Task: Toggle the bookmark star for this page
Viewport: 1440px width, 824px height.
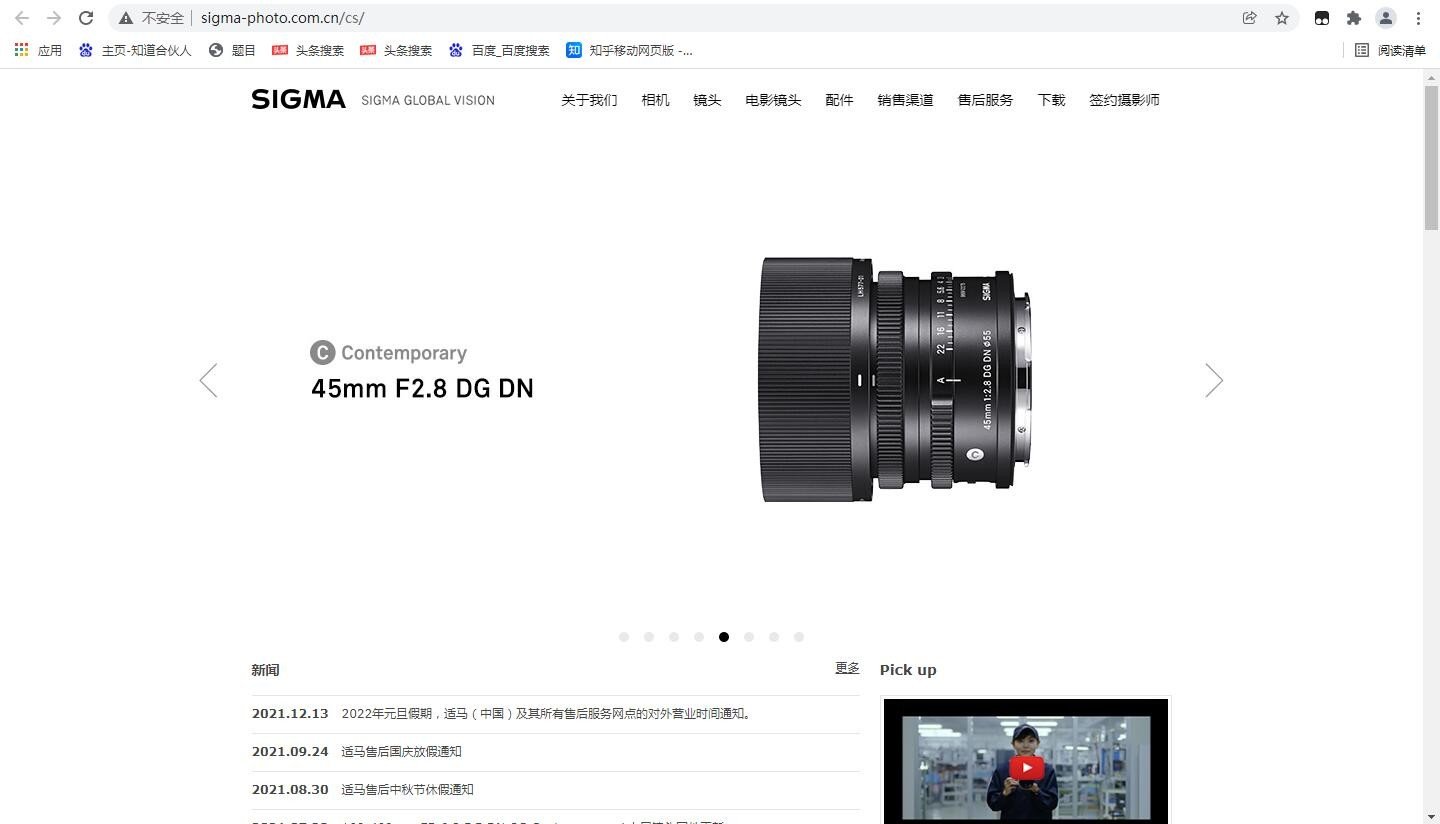Action: (x=1282, y=17)
